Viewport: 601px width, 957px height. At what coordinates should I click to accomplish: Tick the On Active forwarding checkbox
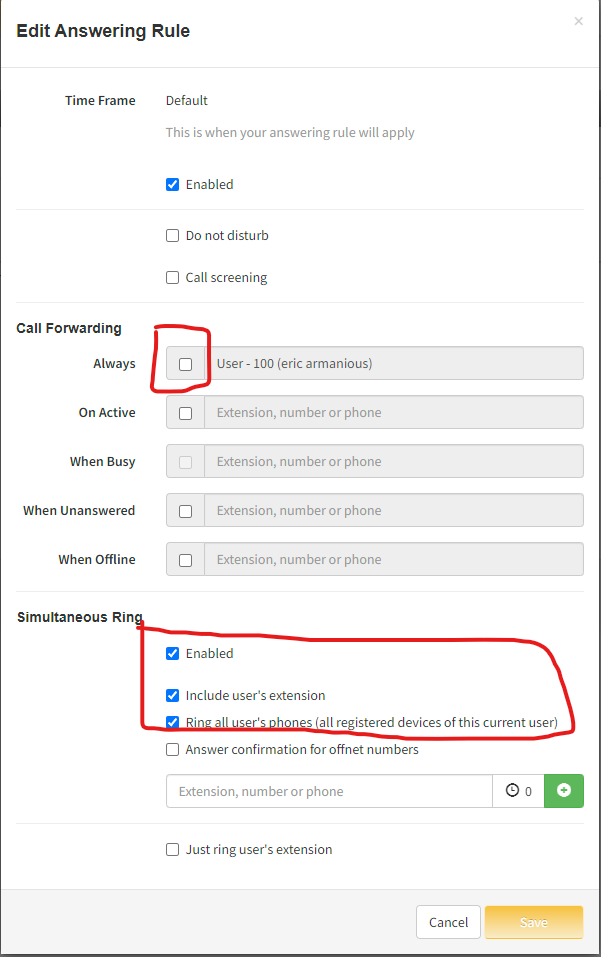pos(185,413)
